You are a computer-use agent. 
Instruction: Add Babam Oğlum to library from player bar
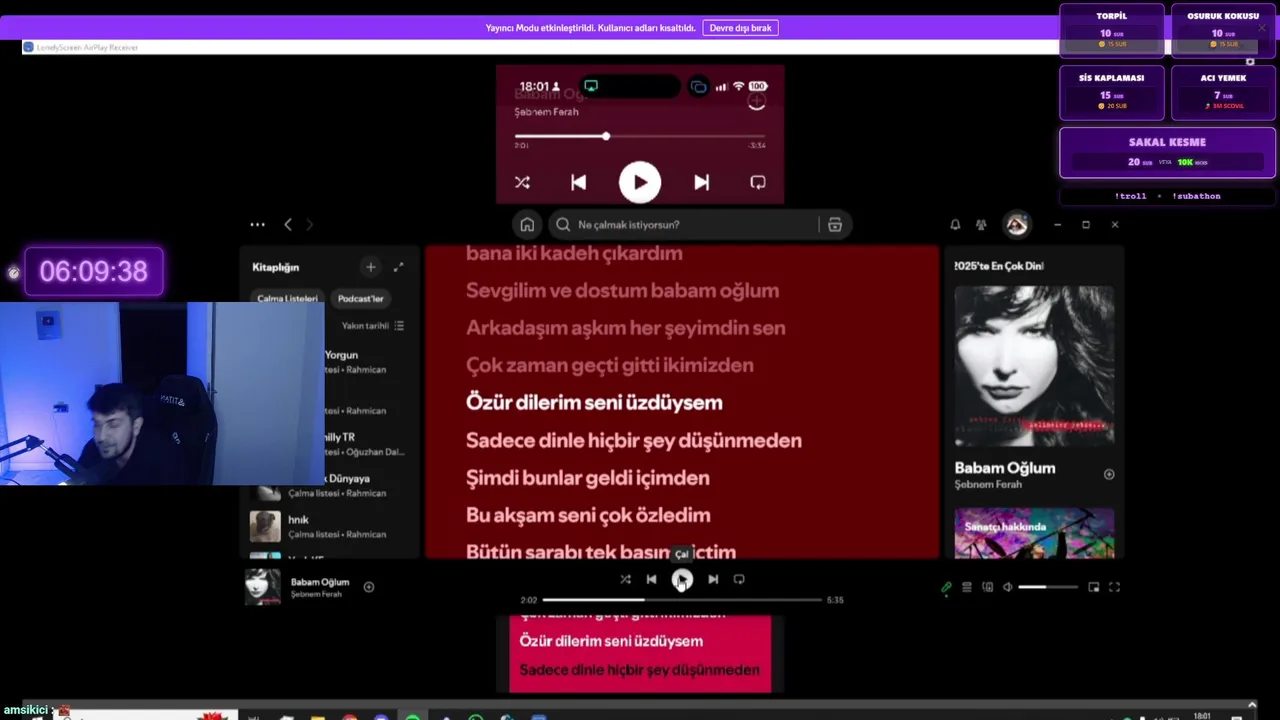[369, 587]
